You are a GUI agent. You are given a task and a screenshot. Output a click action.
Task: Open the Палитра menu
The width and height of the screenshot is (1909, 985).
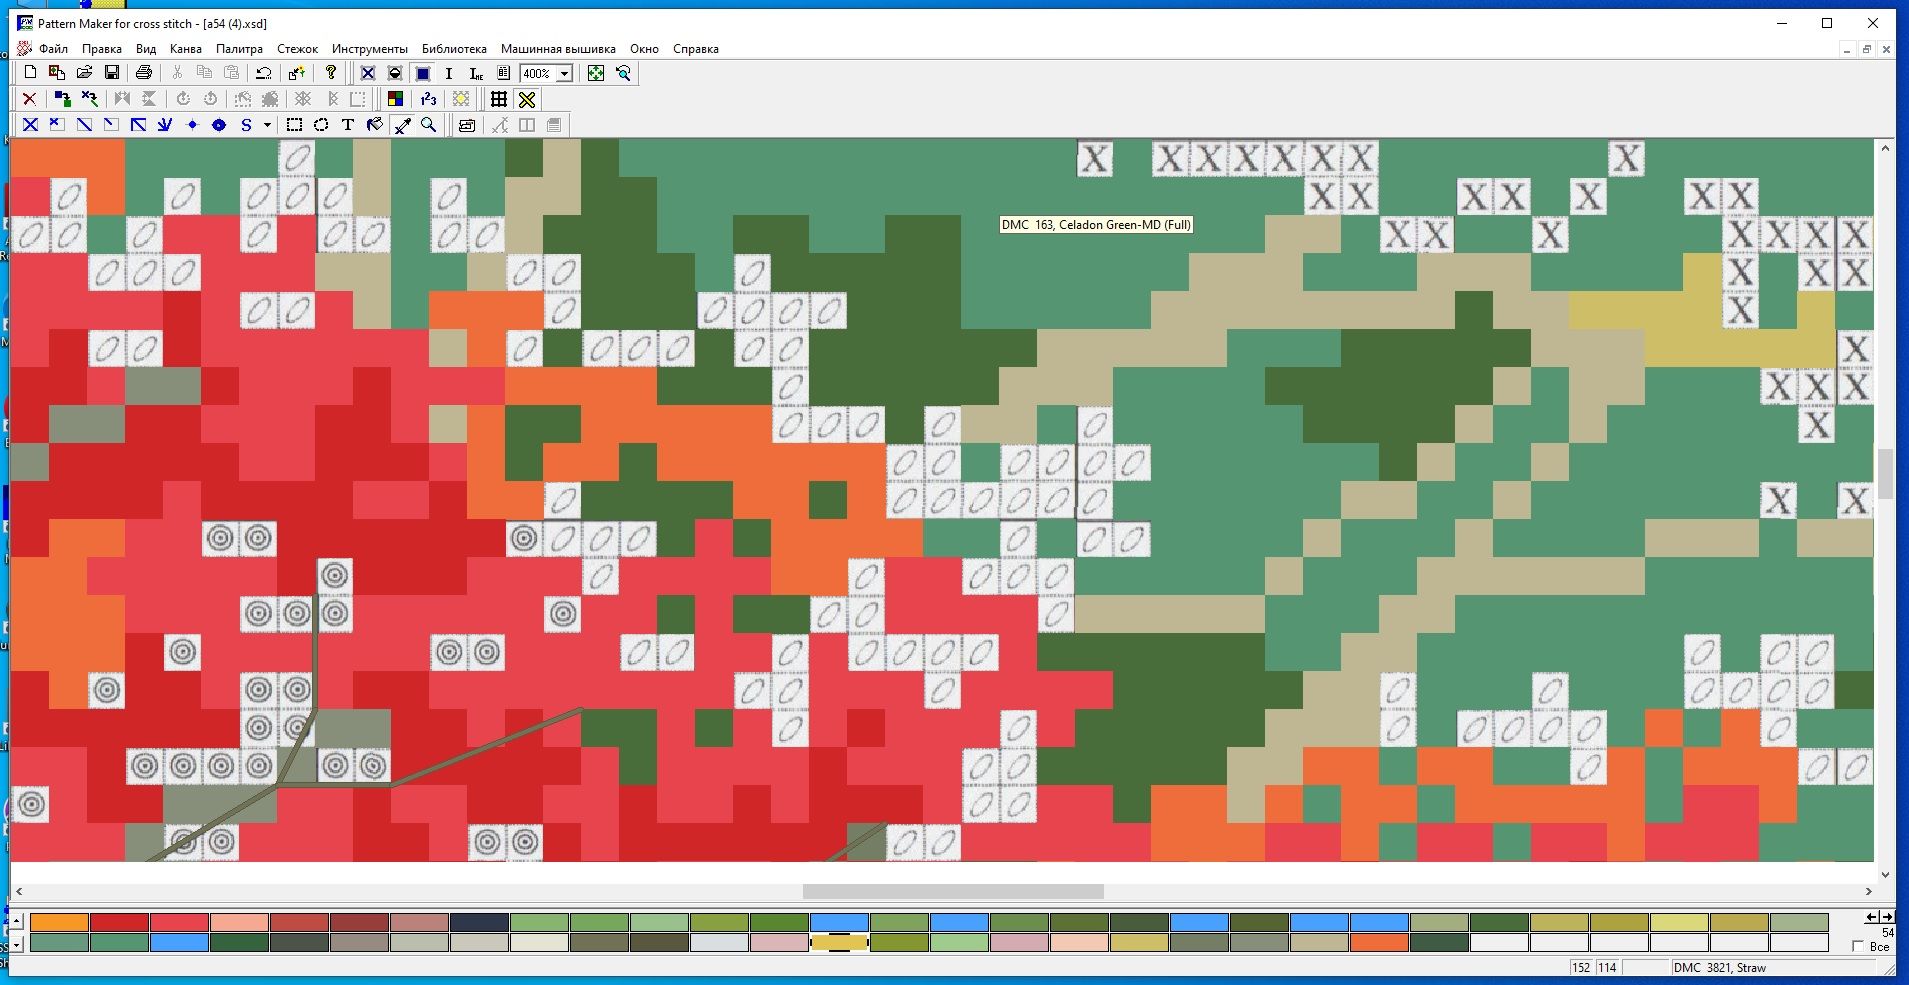[x=239, y=49]
